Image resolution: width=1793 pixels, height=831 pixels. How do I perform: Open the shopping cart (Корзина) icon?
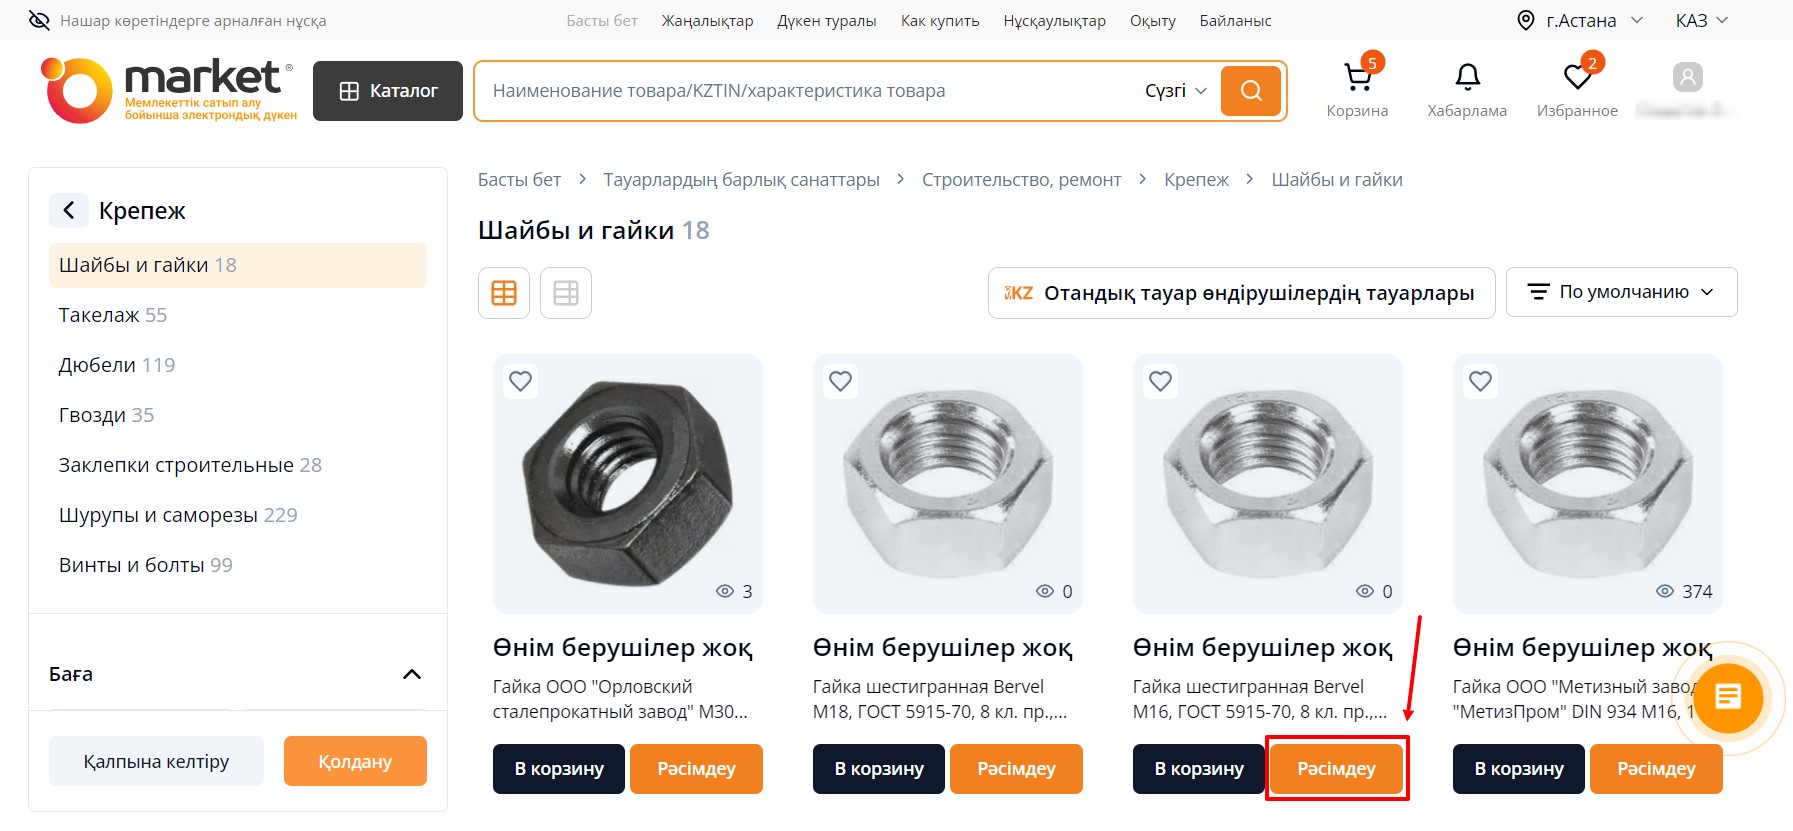[x=1357, y=77]
